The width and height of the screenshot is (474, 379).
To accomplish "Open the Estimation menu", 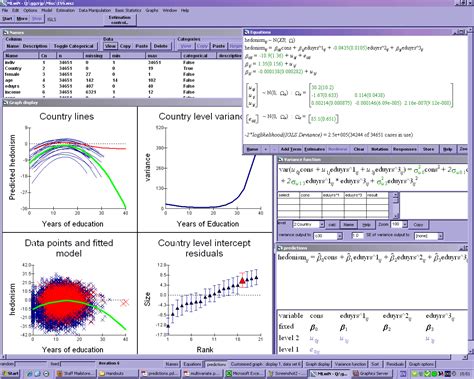I will [x=65, y=10].
